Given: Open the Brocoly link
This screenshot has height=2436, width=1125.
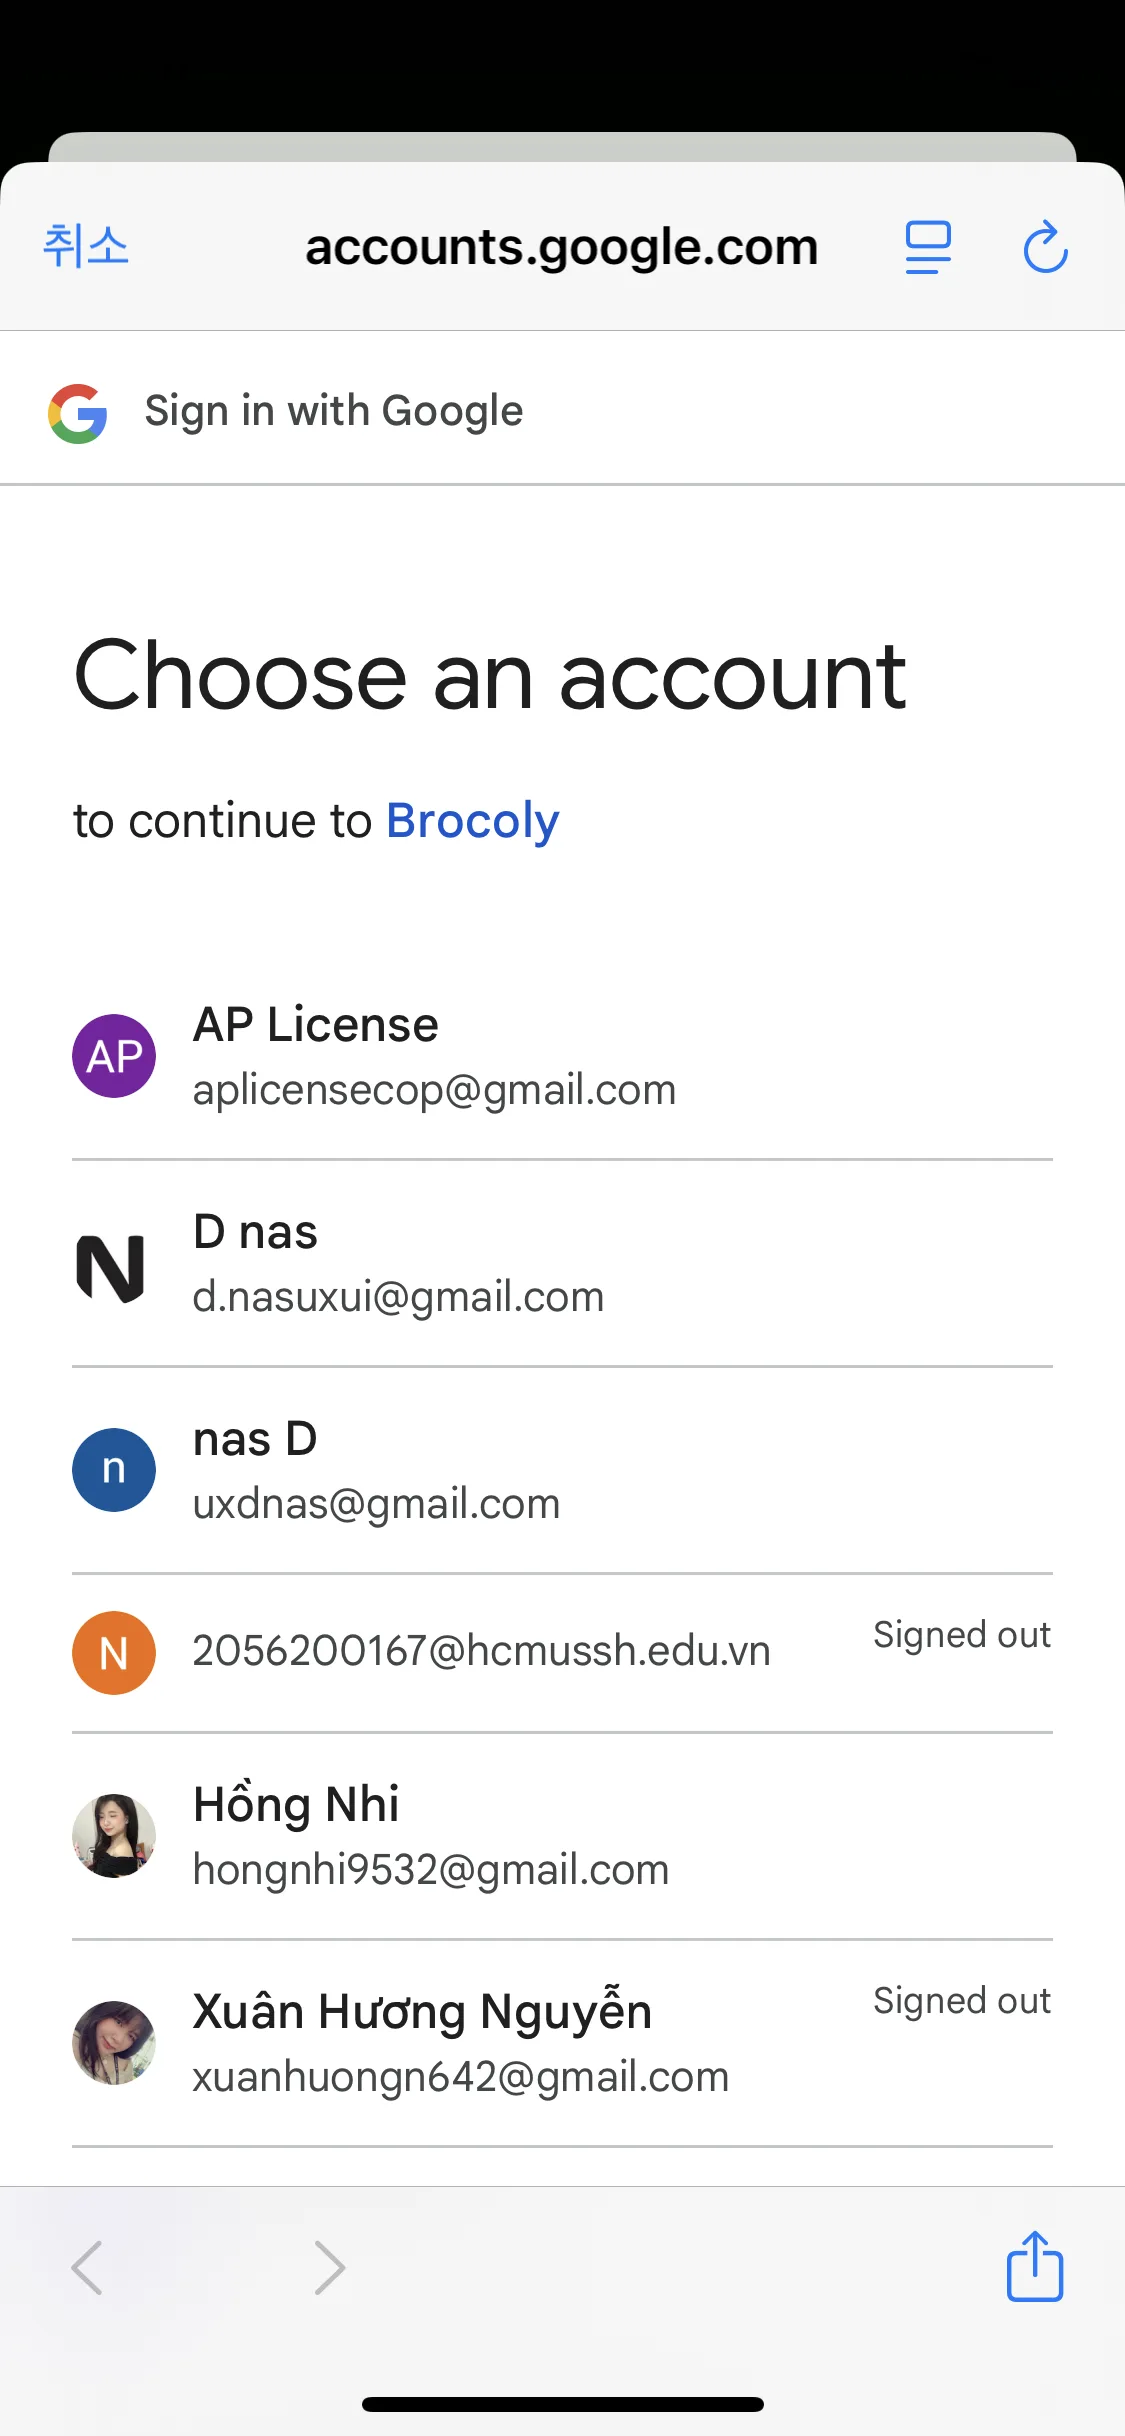Looking at the screenshot, I should 472,821.
